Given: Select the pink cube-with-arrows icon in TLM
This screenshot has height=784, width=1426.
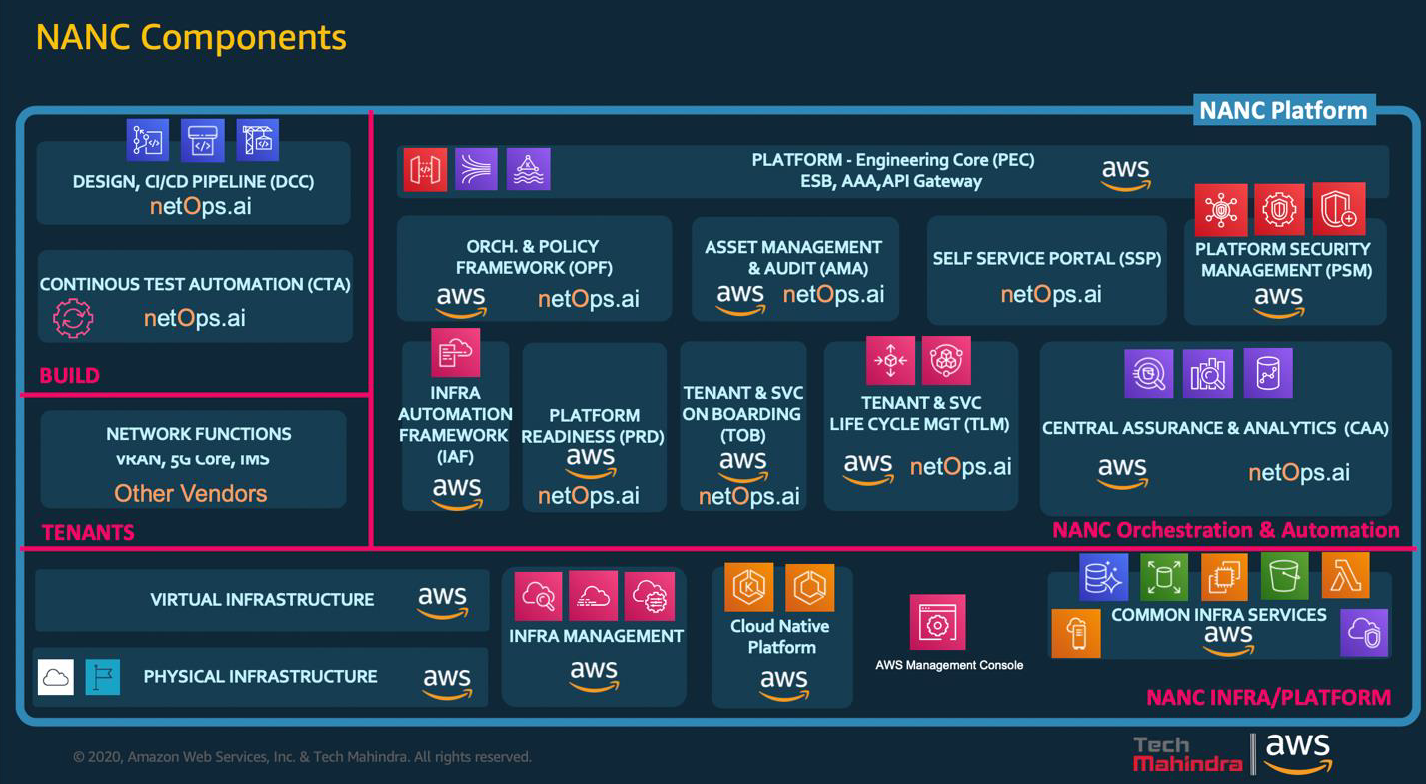Looking at the screenshot, I should [890, 360].
